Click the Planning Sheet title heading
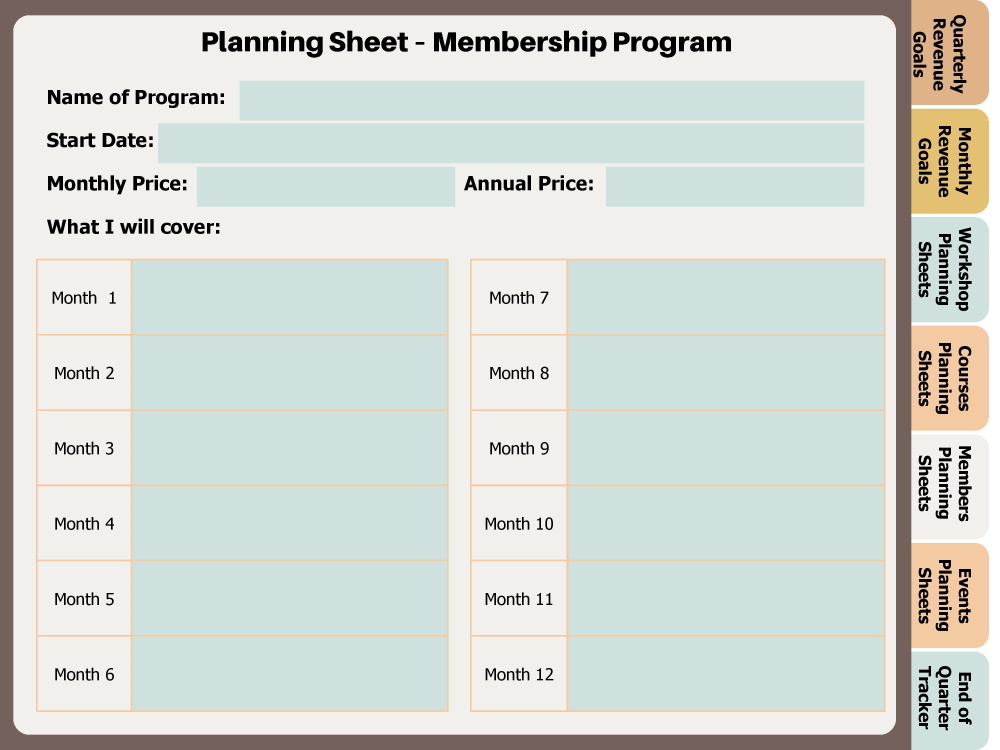 [466, 42]
